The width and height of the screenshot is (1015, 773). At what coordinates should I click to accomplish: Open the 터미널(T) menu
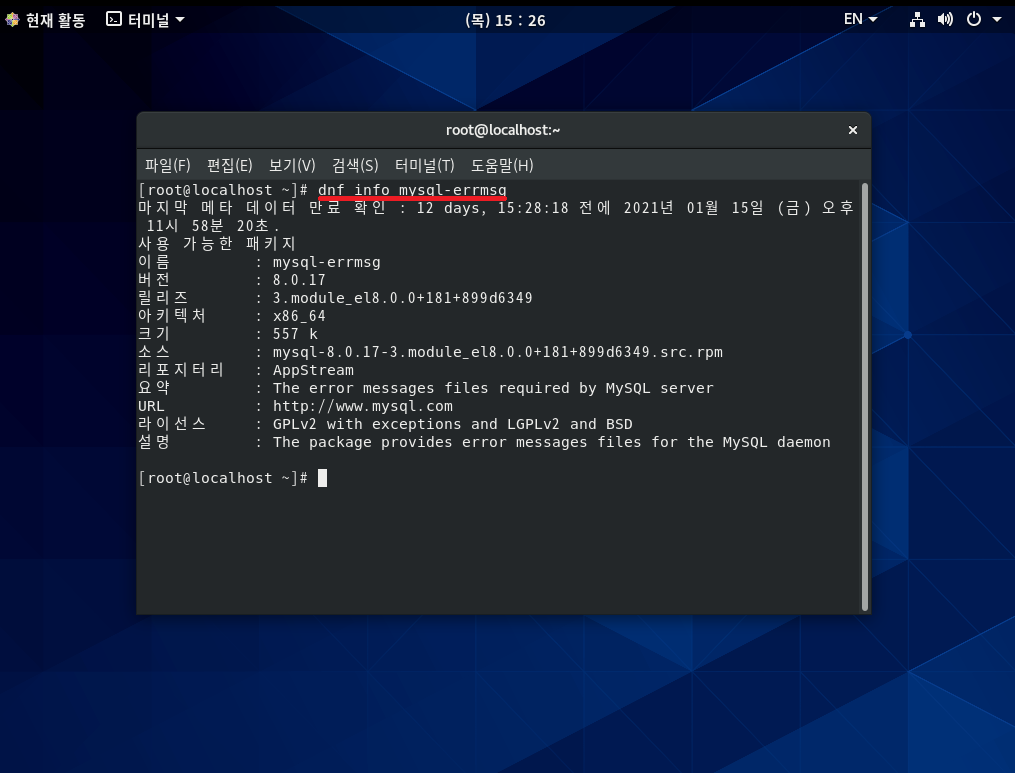(x=425, y=165)
